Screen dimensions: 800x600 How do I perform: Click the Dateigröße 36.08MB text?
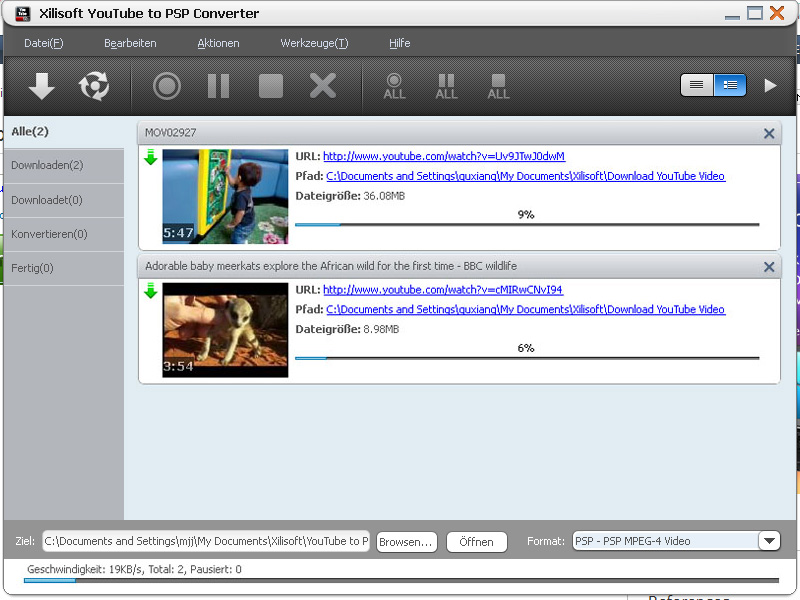point(350,196)
